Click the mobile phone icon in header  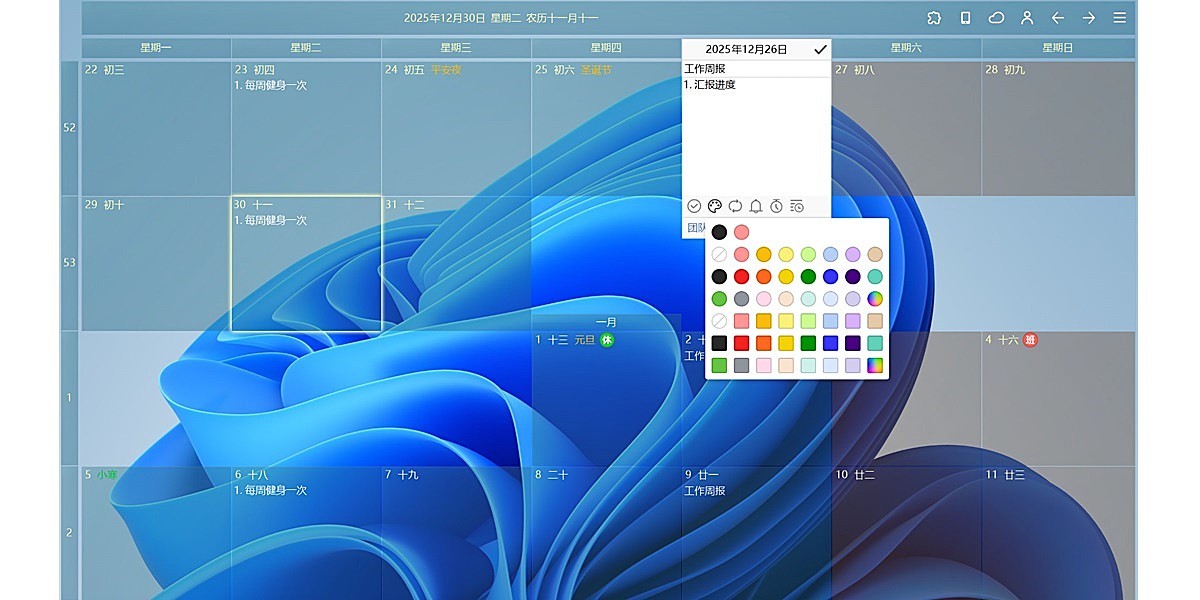965,18
